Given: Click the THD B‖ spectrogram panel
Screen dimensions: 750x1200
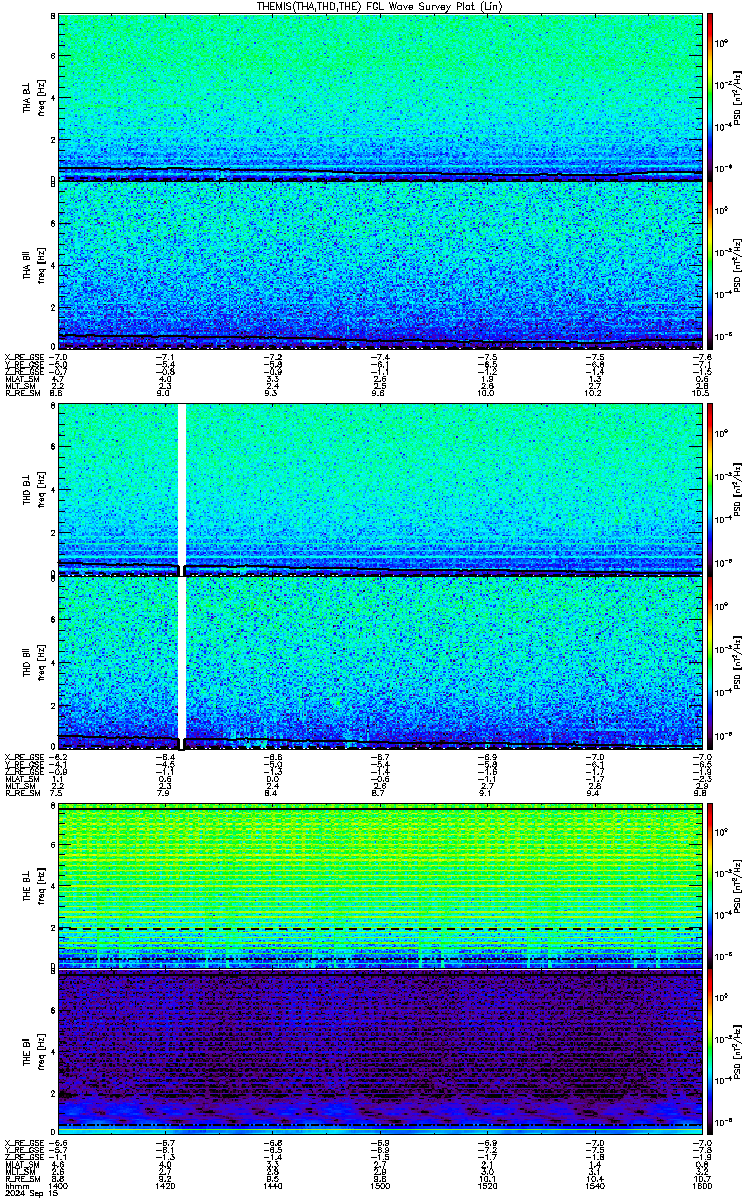Looking at the screenshot, I should coord(381,663).
